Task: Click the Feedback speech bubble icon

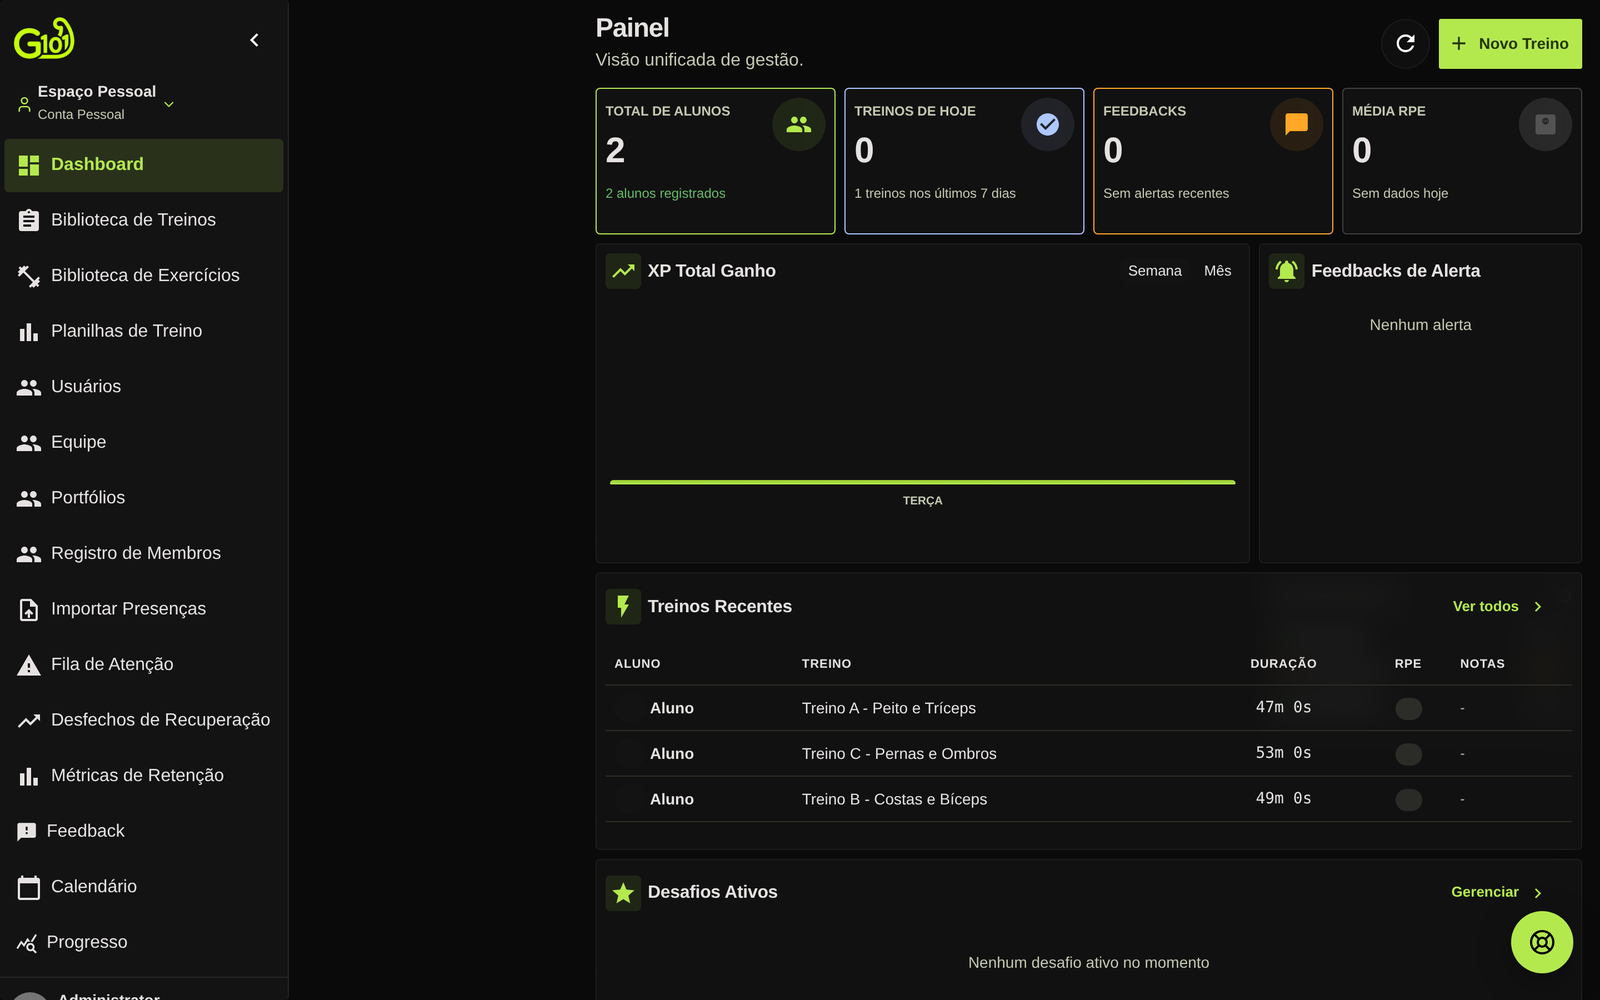Action: click(27, 832)
